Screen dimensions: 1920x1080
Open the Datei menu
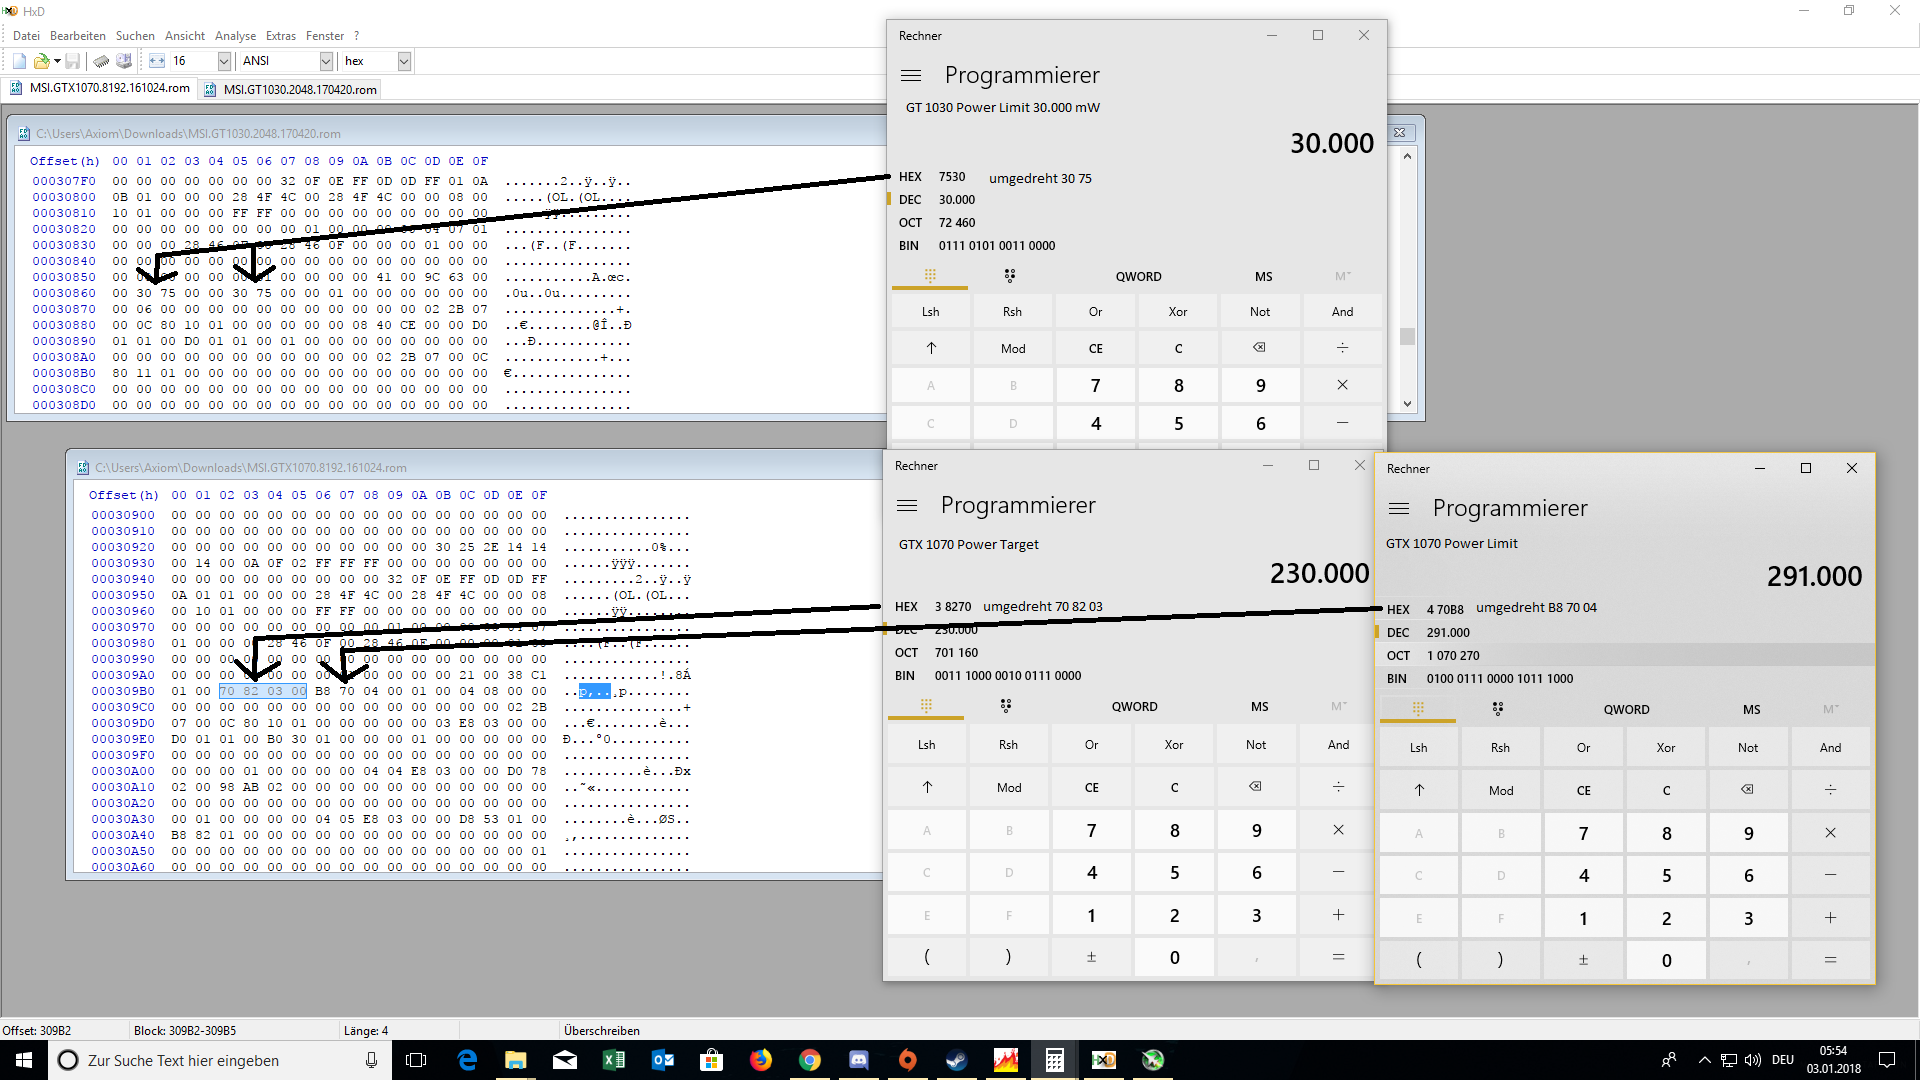click(26, 35)
